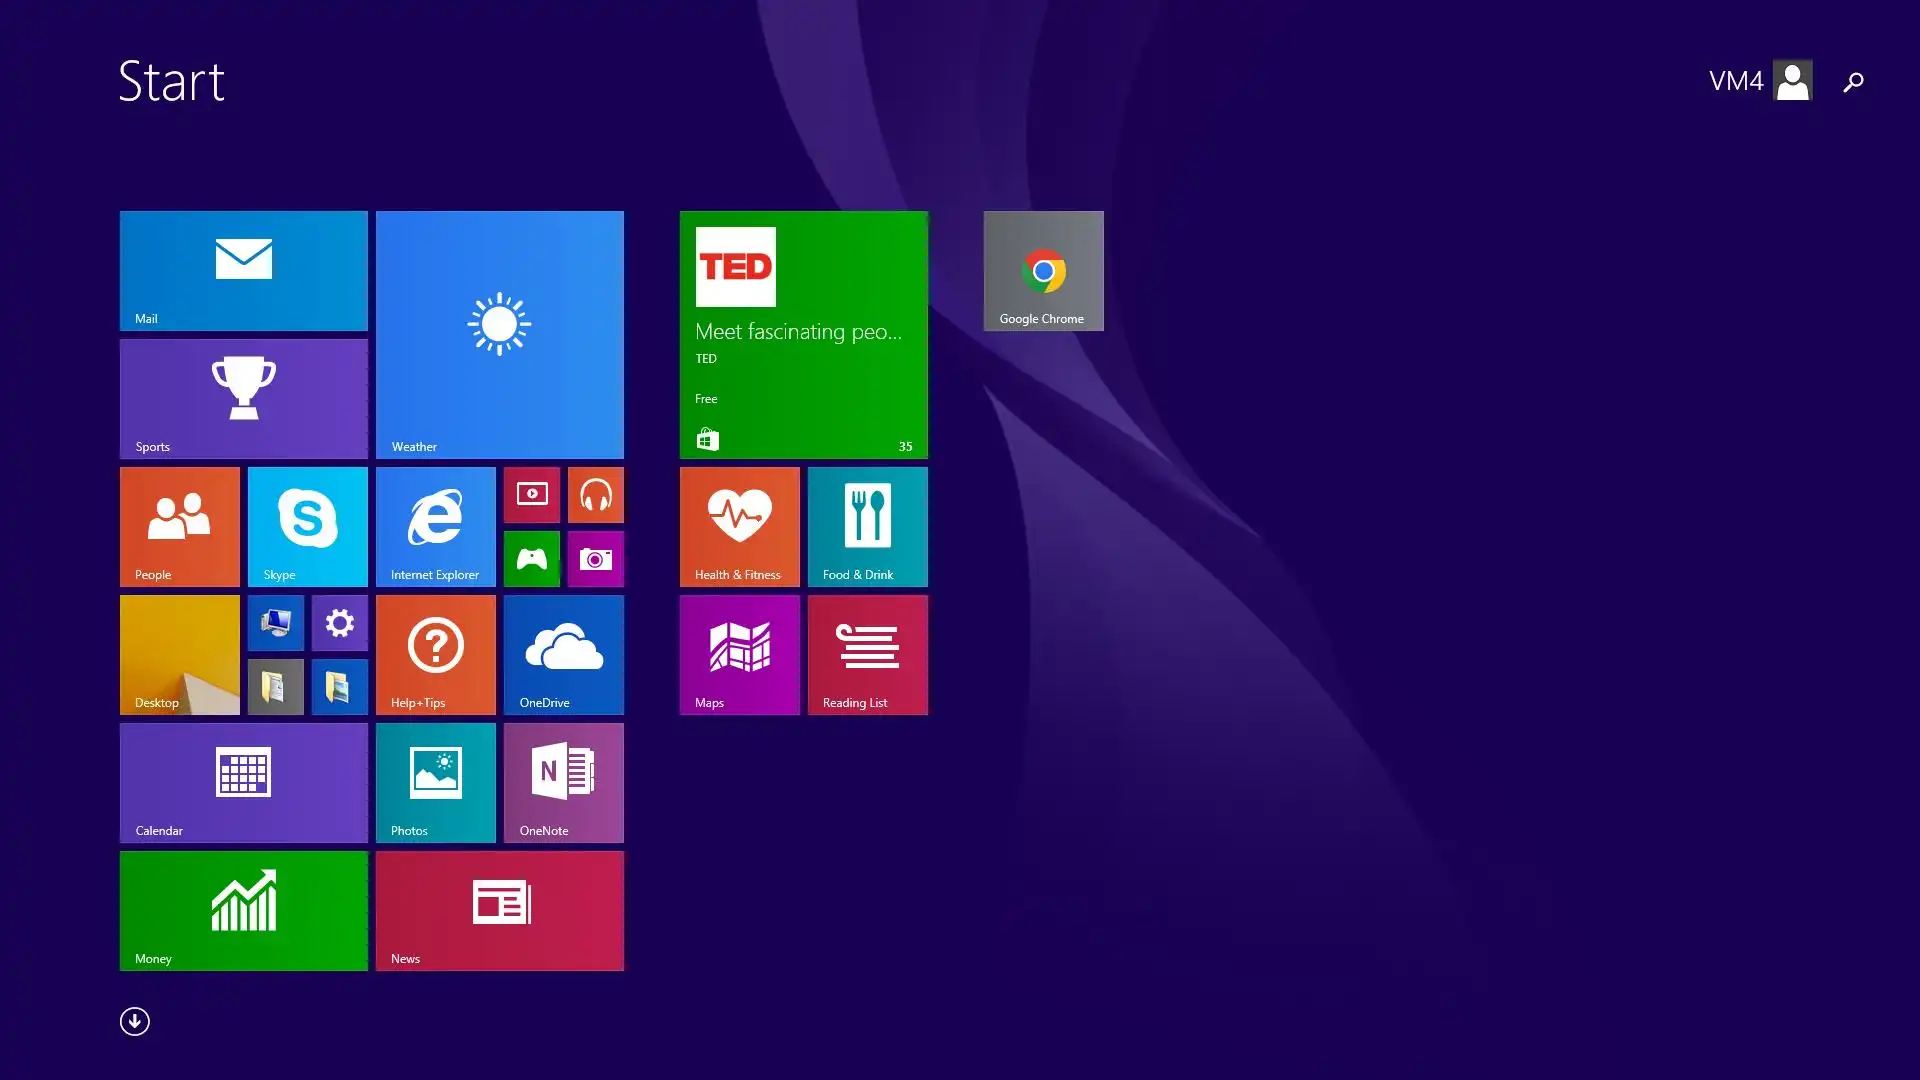Image resolution: width=1920 pixels, height=1080 pixels.
Task: Launch the Skype app tile
Action: click(x=307, y=526)
